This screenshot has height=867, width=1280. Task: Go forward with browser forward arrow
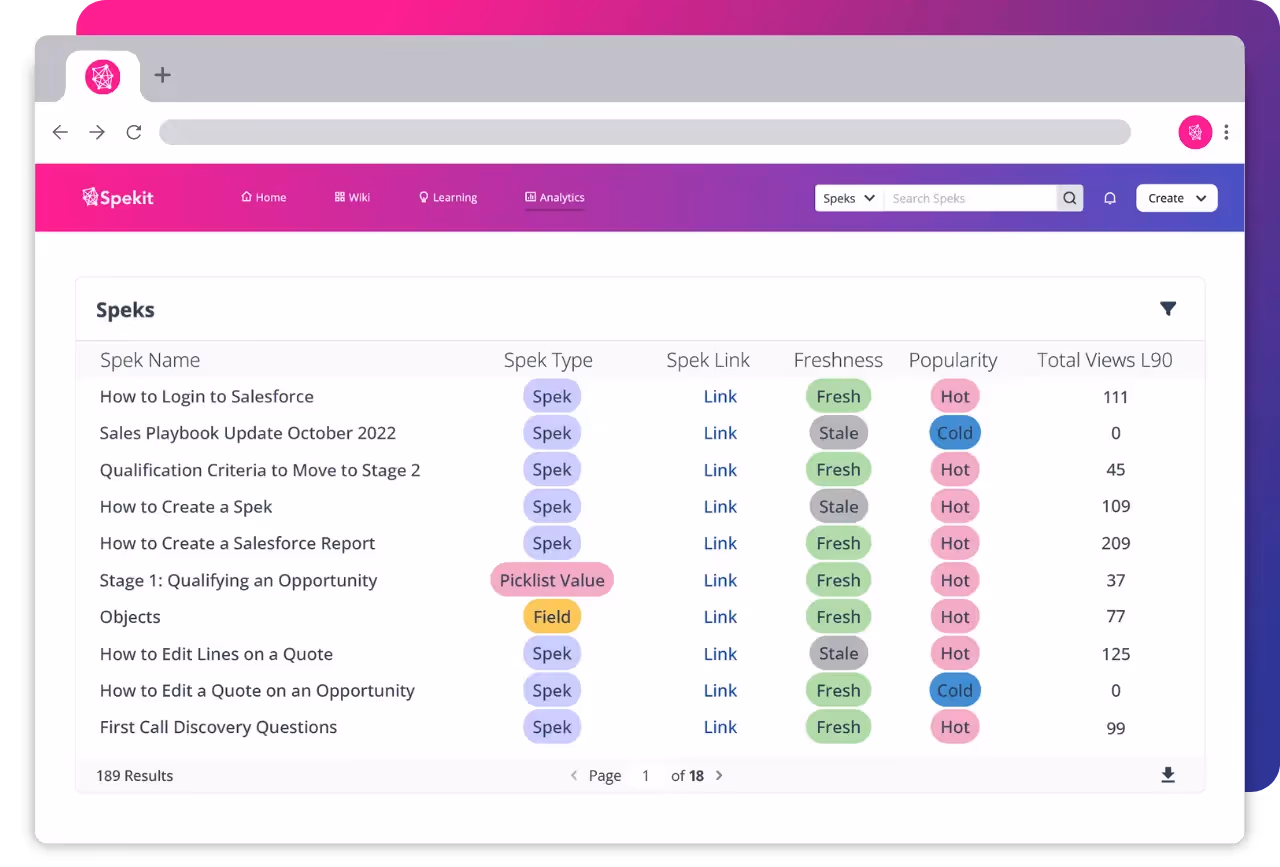[x=97, y=132]
